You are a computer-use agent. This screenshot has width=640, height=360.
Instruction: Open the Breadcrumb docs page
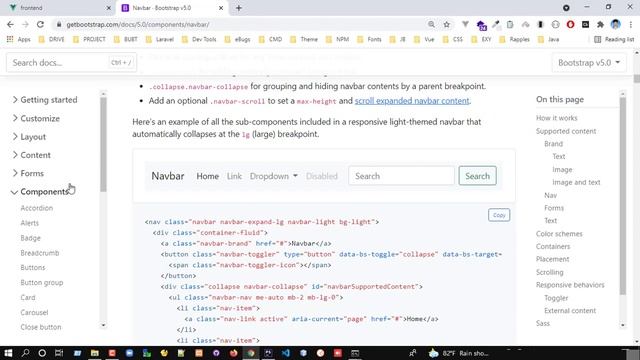pos(40,253)
